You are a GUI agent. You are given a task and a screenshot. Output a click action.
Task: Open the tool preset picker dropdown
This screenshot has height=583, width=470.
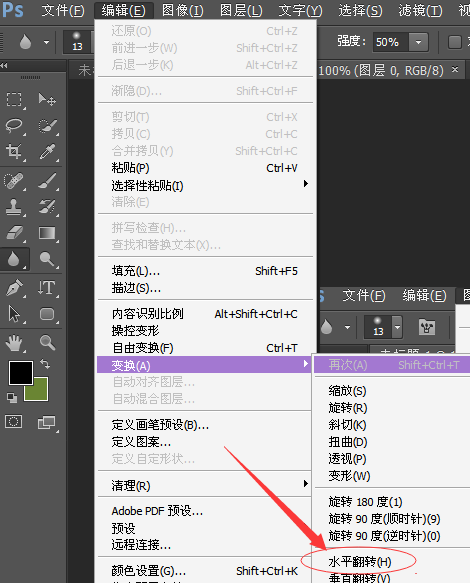point(46,42)
